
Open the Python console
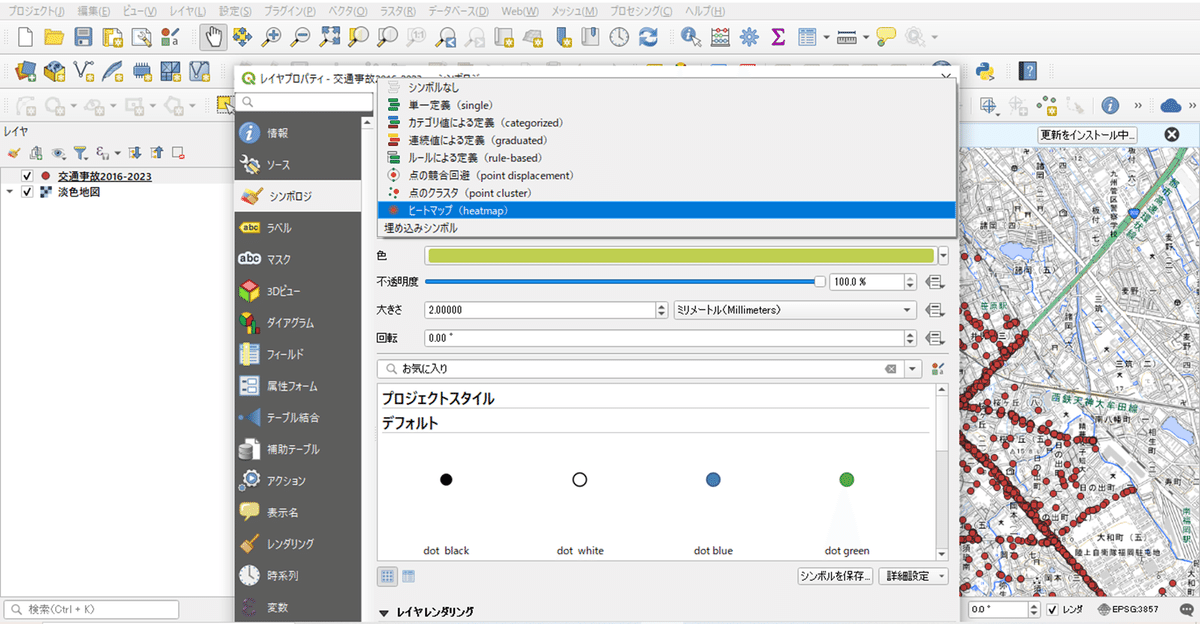(983, 71)
